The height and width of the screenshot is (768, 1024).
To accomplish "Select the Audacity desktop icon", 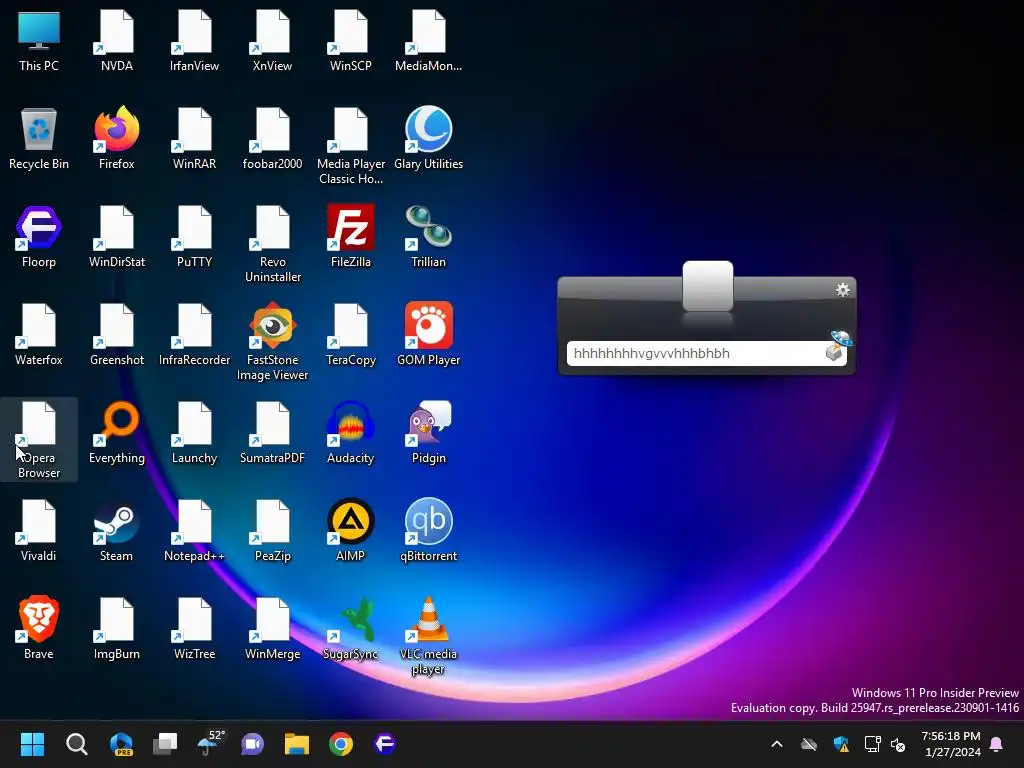I will (x=351, y=432).
